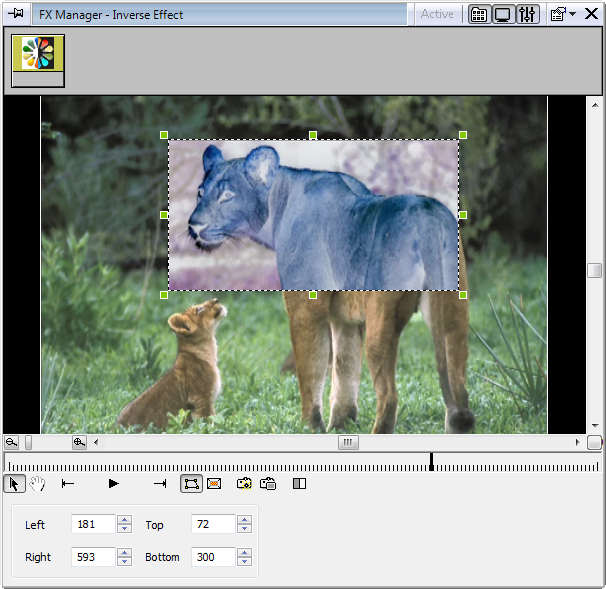Viewport: 606px width, 589px height.
Task: Click the Bottom value field
Action: pos(213,557)
